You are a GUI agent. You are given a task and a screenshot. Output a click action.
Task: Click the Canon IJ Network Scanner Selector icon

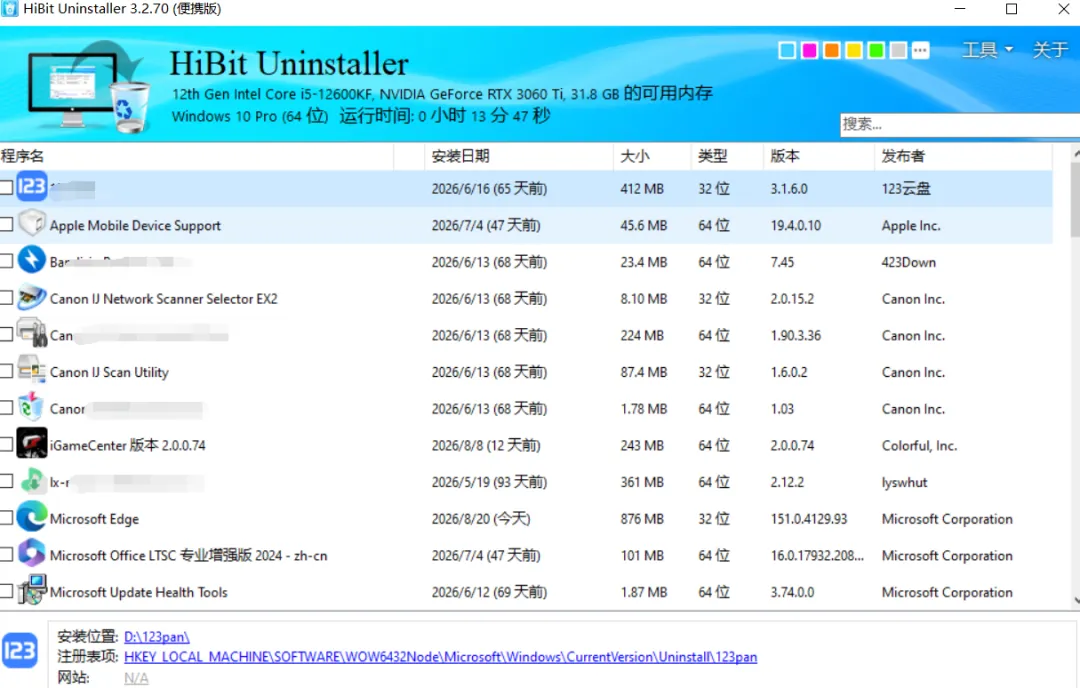click(x=32, y=297)
